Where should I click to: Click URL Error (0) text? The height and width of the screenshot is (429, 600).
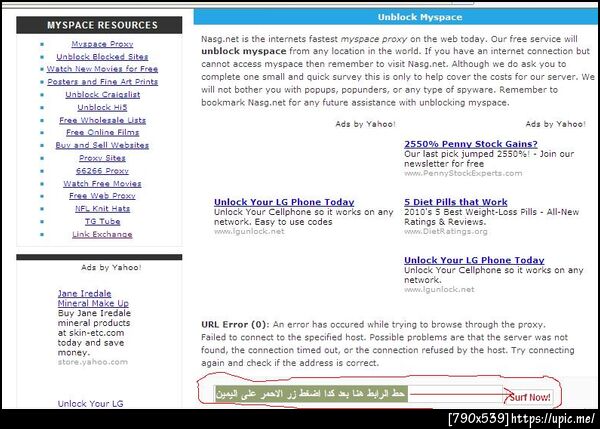click(x=235, y=325)
